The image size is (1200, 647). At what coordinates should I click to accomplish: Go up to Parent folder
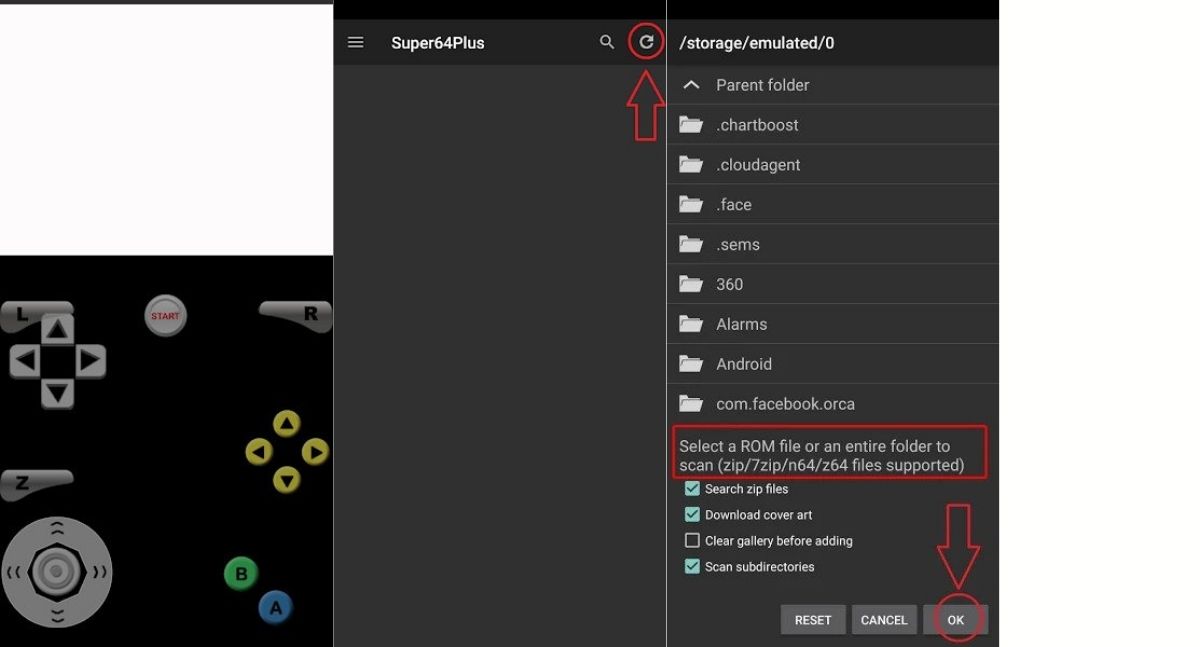click(x=761, y=85)
